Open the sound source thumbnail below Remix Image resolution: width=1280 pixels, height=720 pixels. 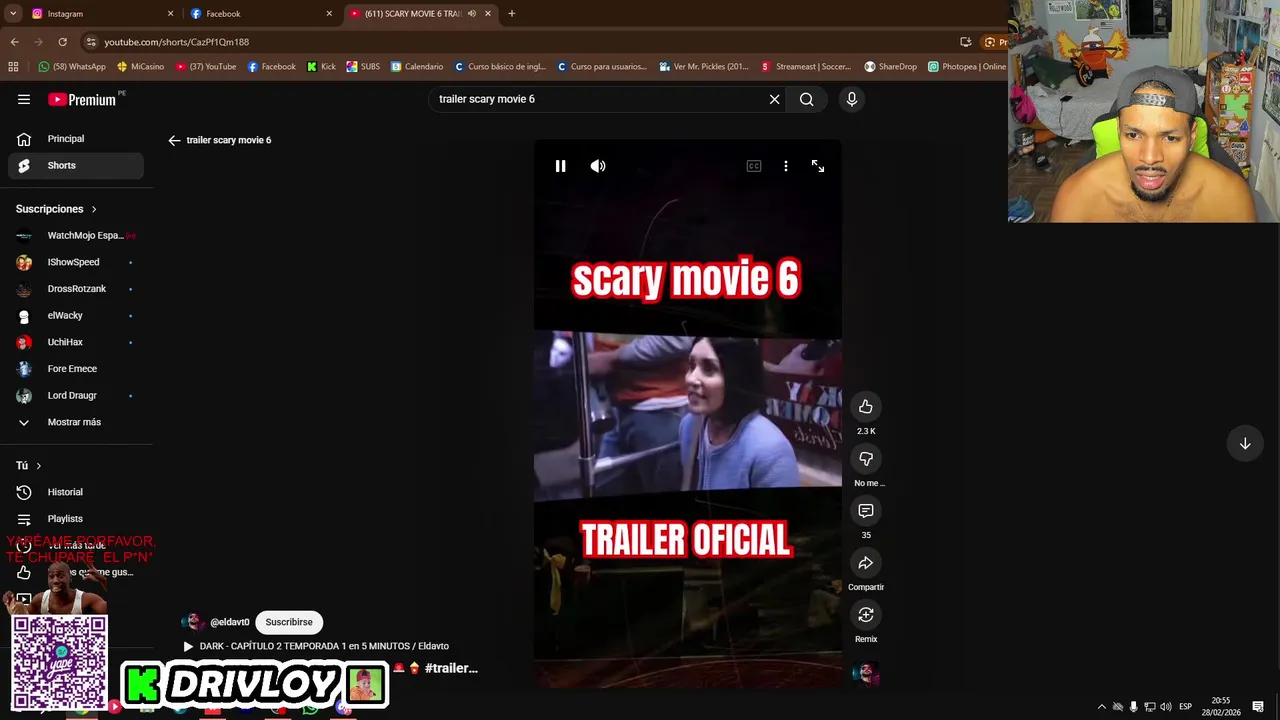point(866,673)
